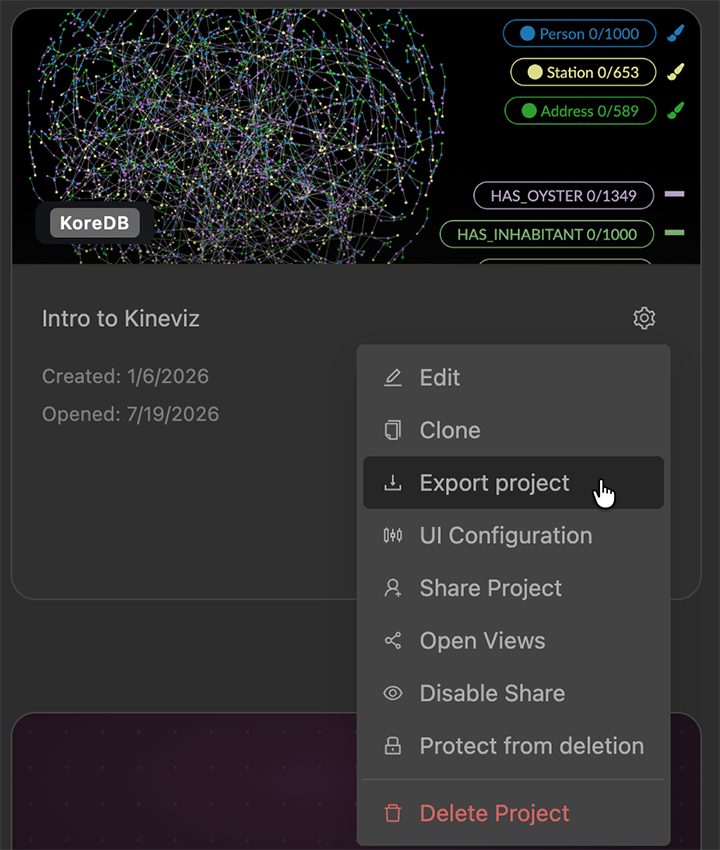Screen dimensions: 720x850
Task: Click the yellow Station style brush icon
Action: click(676, 72)
